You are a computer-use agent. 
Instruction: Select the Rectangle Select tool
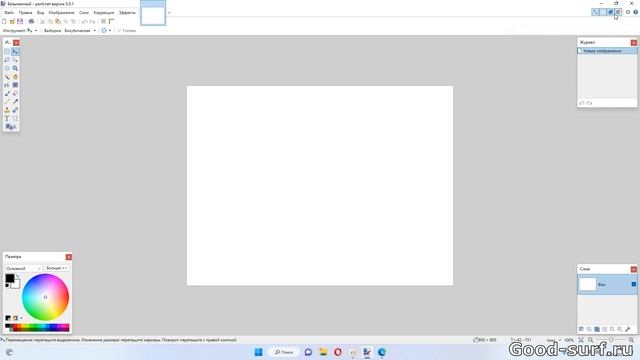click(x=7, y=52)
